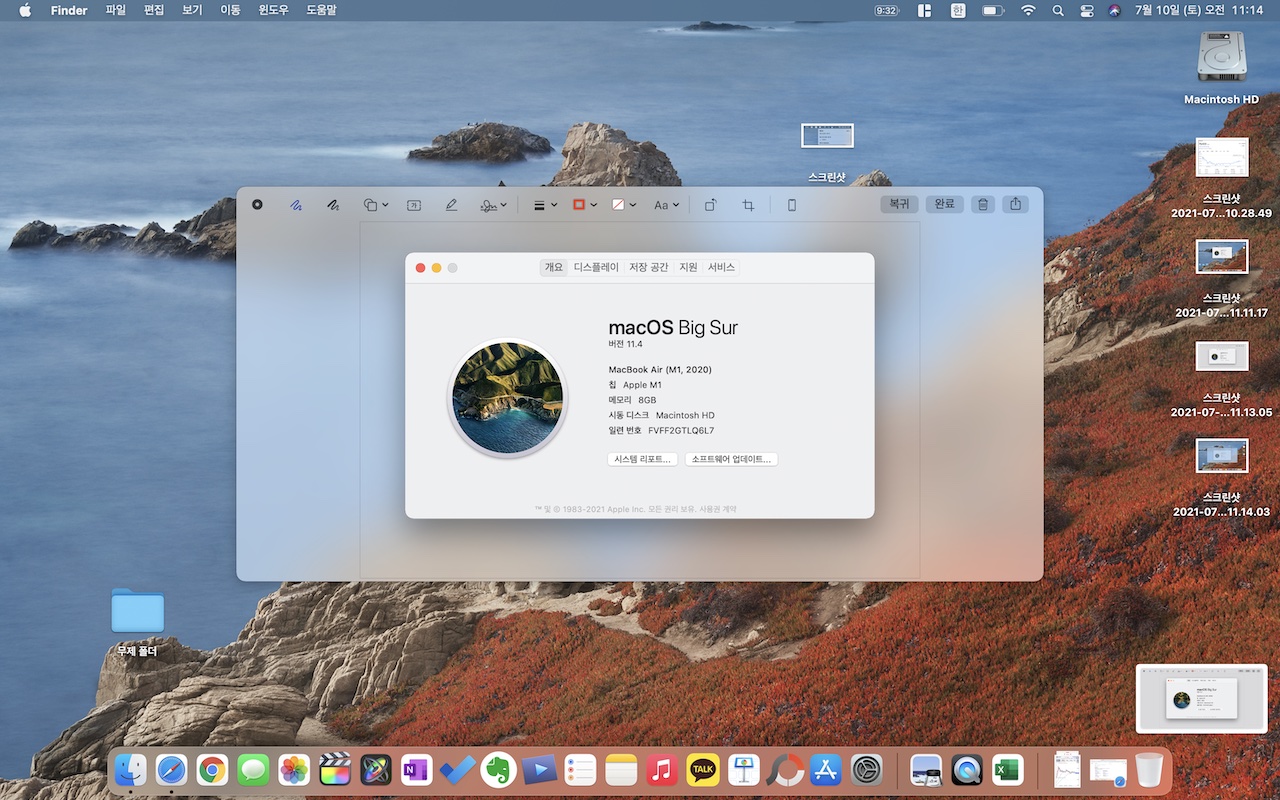Click the Spotlight search icon in menu bar
The width and height of the screenshot is (1280, 800).
(x=1058, y=10)
